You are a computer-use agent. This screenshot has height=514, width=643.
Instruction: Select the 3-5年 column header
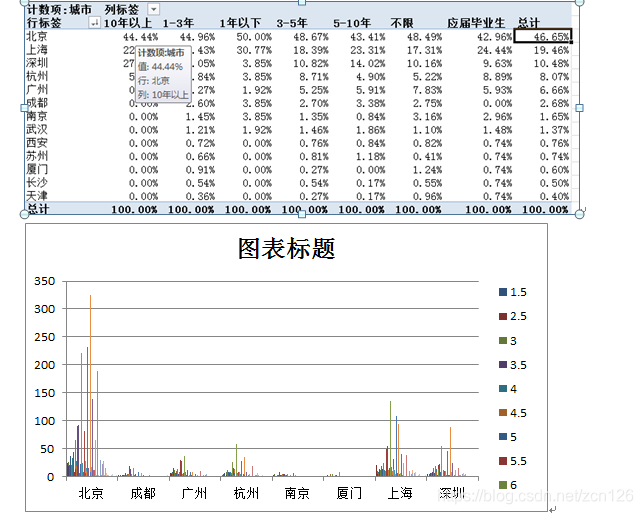click(292, 23)
